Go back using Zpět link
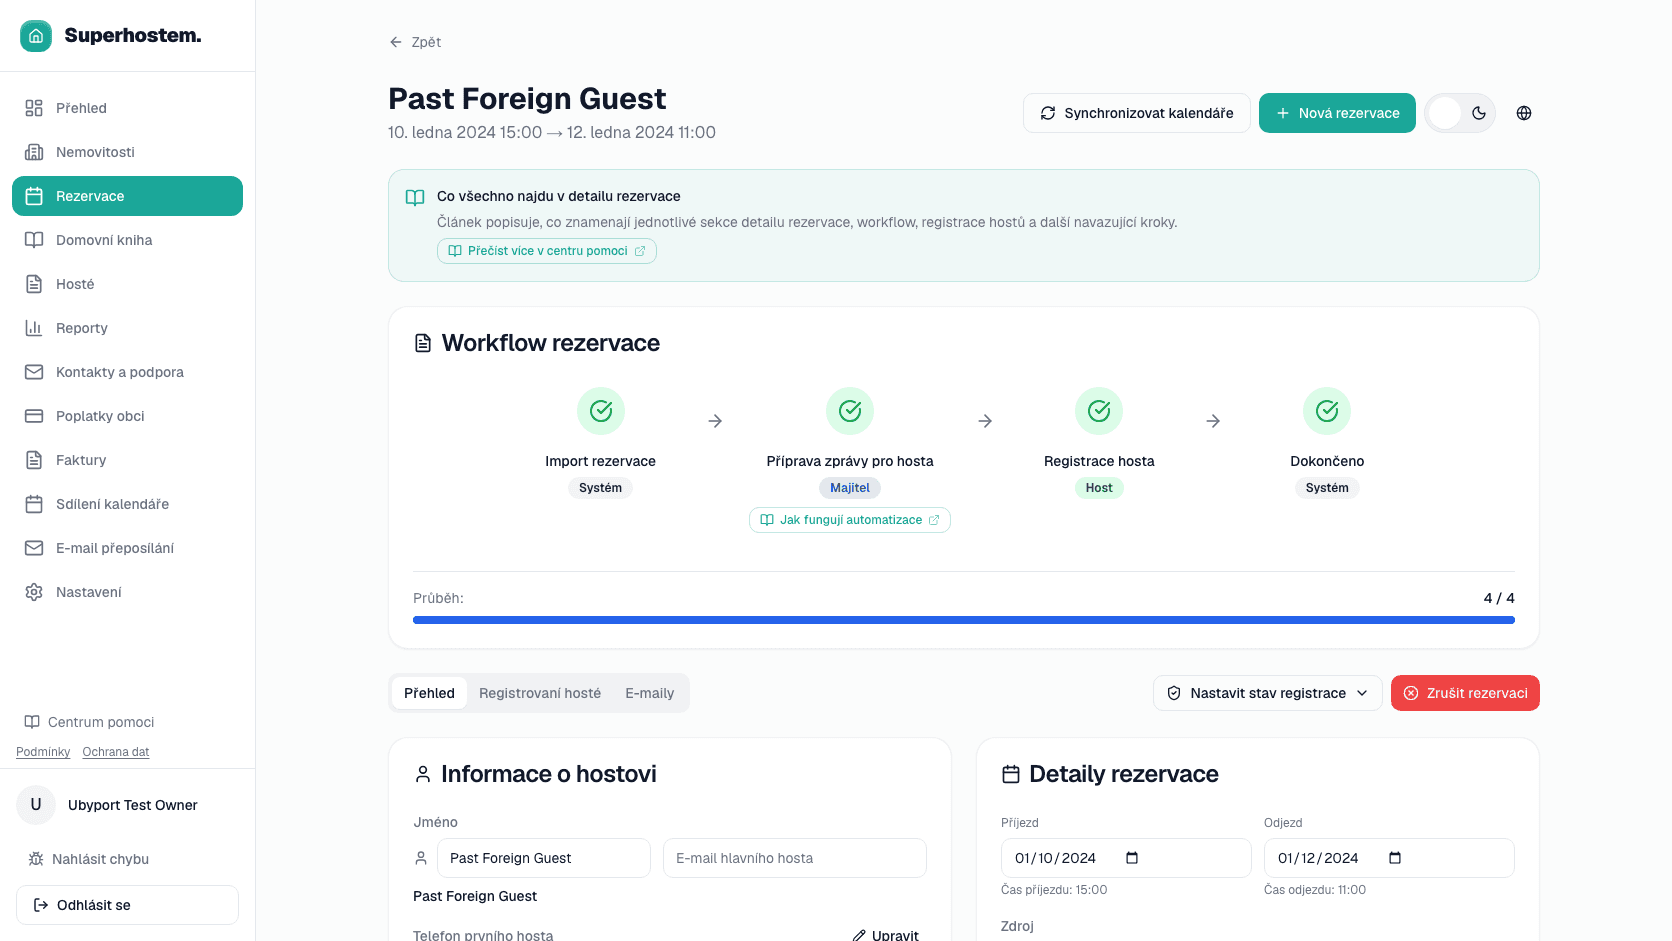 pyautogui.click(x=415, y=42)
